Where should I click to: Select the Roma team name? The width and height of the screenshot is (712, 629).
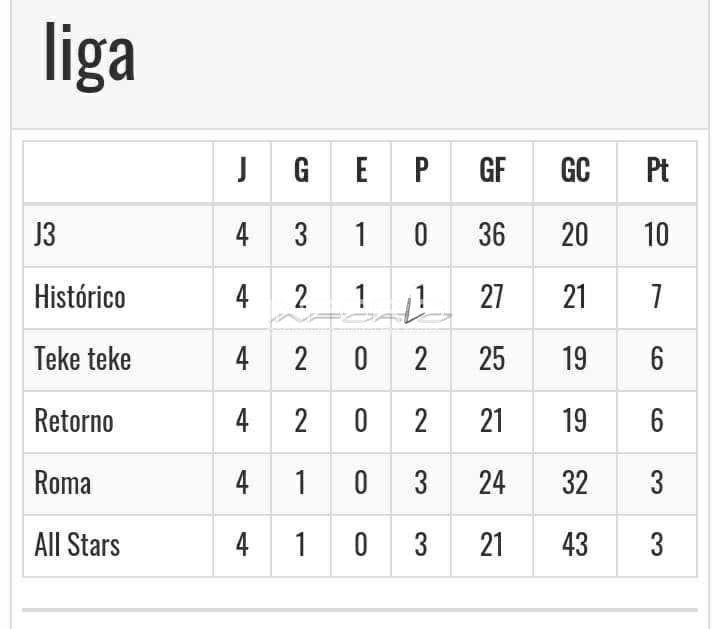point(63,483)
